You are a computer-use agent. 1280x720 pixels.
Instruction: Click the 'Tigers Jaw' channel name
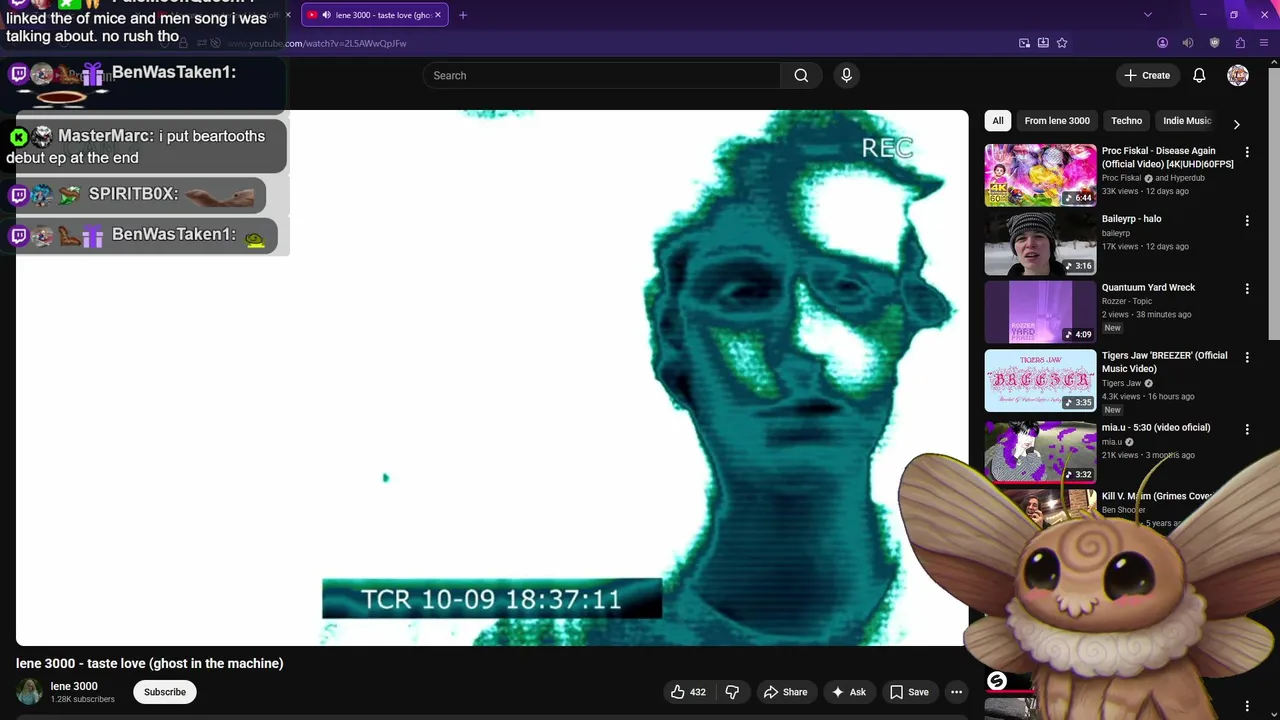1121,383
